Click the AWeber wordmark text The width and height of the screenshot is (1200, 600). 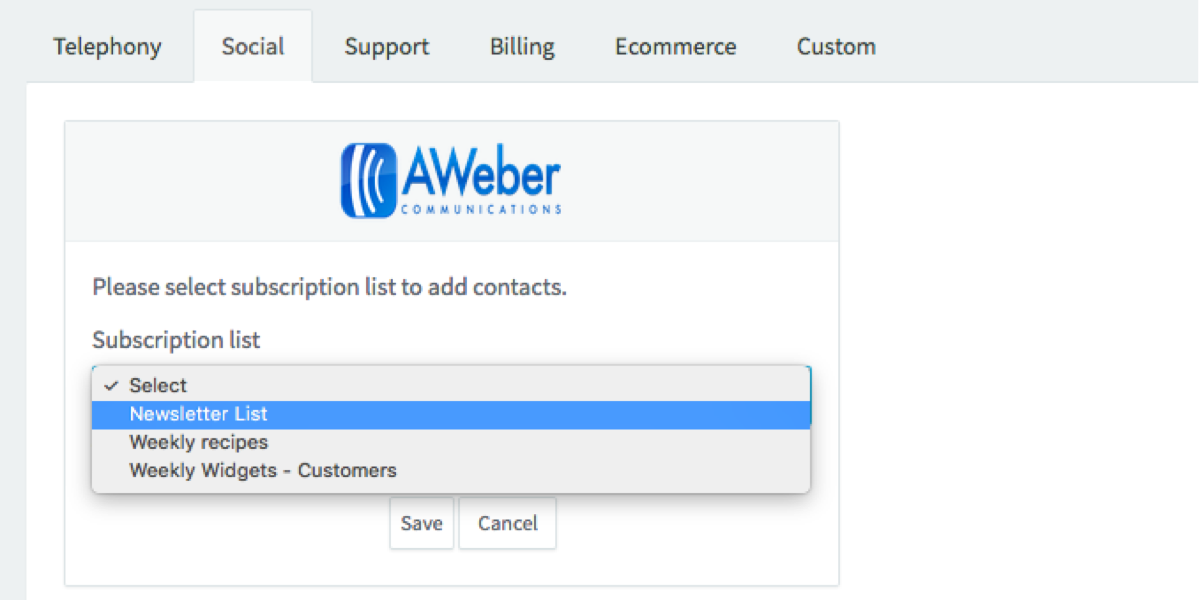click(x=482, y=173)
